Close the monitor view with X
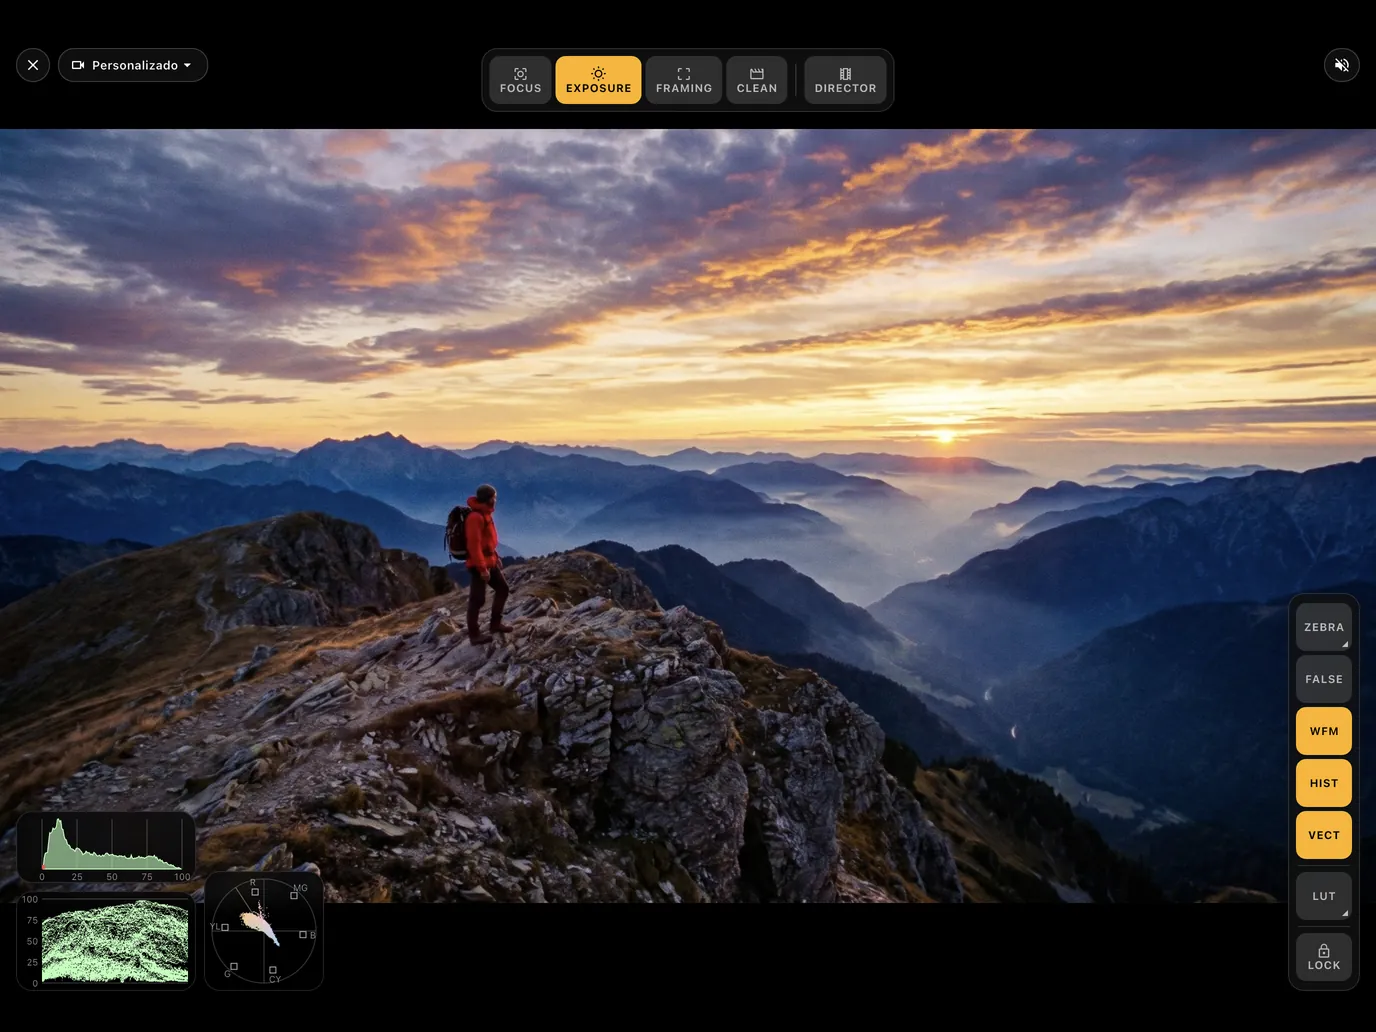 [33, 65]
